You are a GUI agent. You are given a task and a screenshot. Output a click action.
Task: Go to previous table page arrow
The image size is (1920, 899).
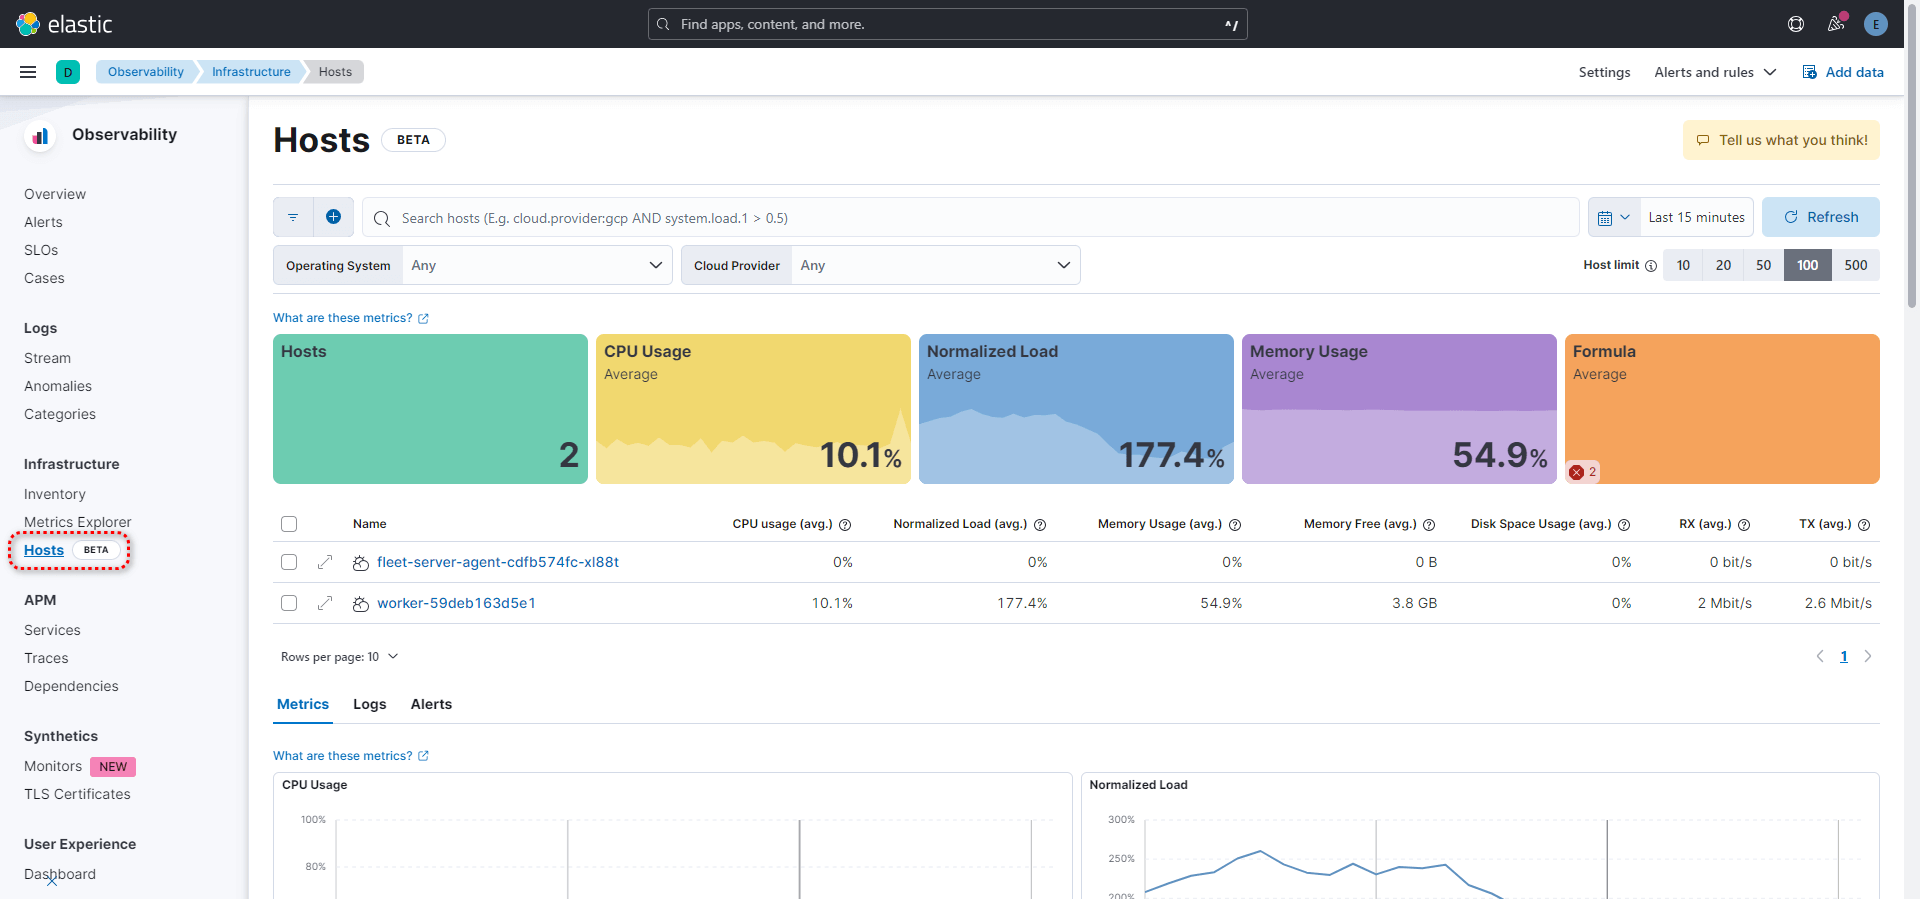1820,656
